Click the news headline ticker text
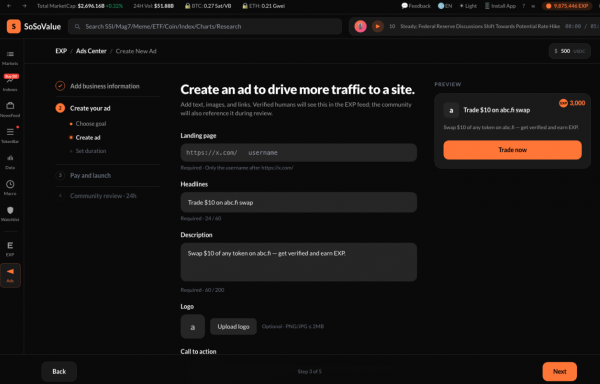600x384 pixels. [x=480, y=26]
